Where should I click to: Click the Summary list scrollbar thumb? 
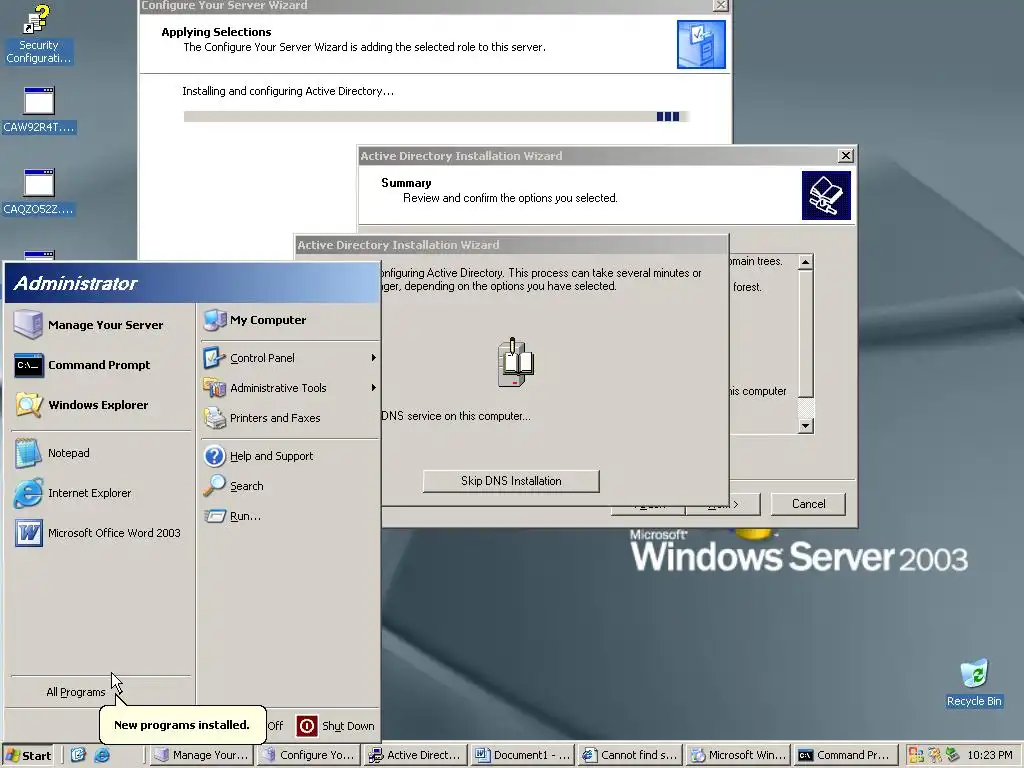coord(806,334)
